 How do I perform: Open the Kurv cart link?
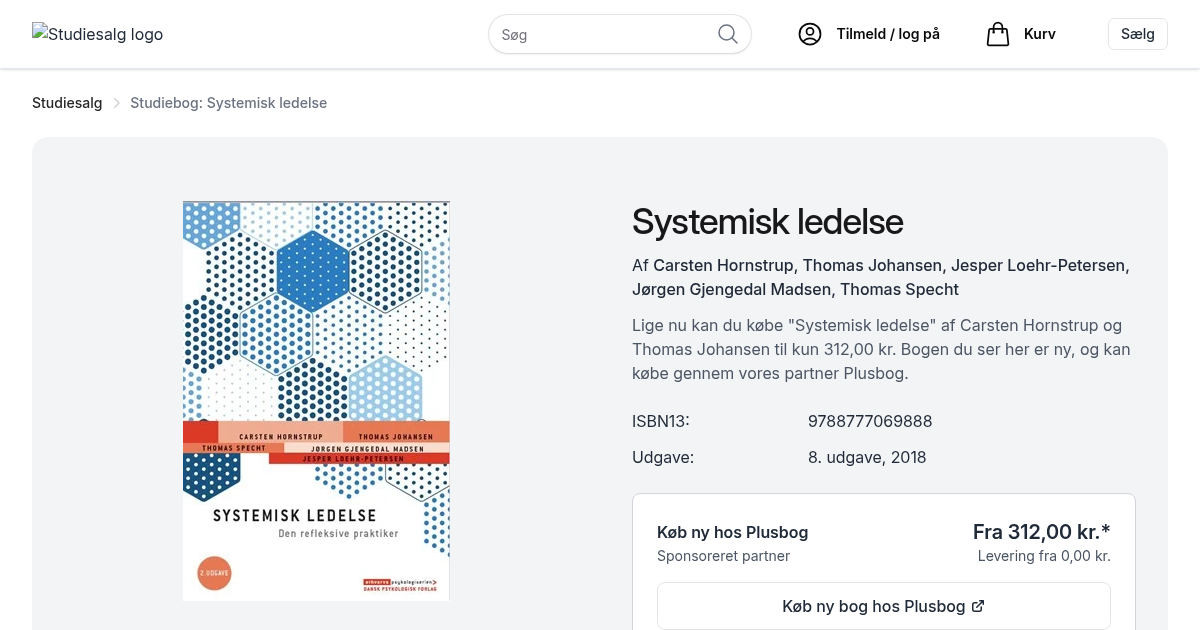pyautogui.click(x=1039, y=34)
